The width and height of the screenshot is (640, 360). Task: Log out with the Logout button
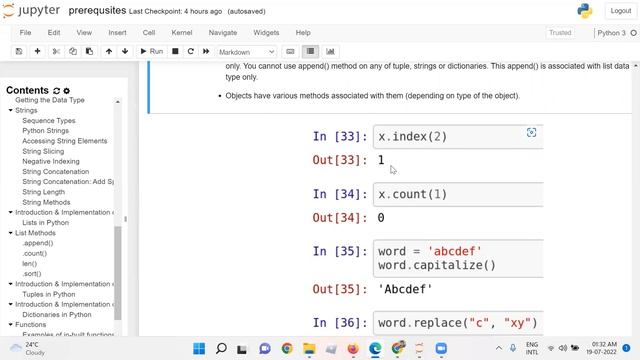point(620,11)
